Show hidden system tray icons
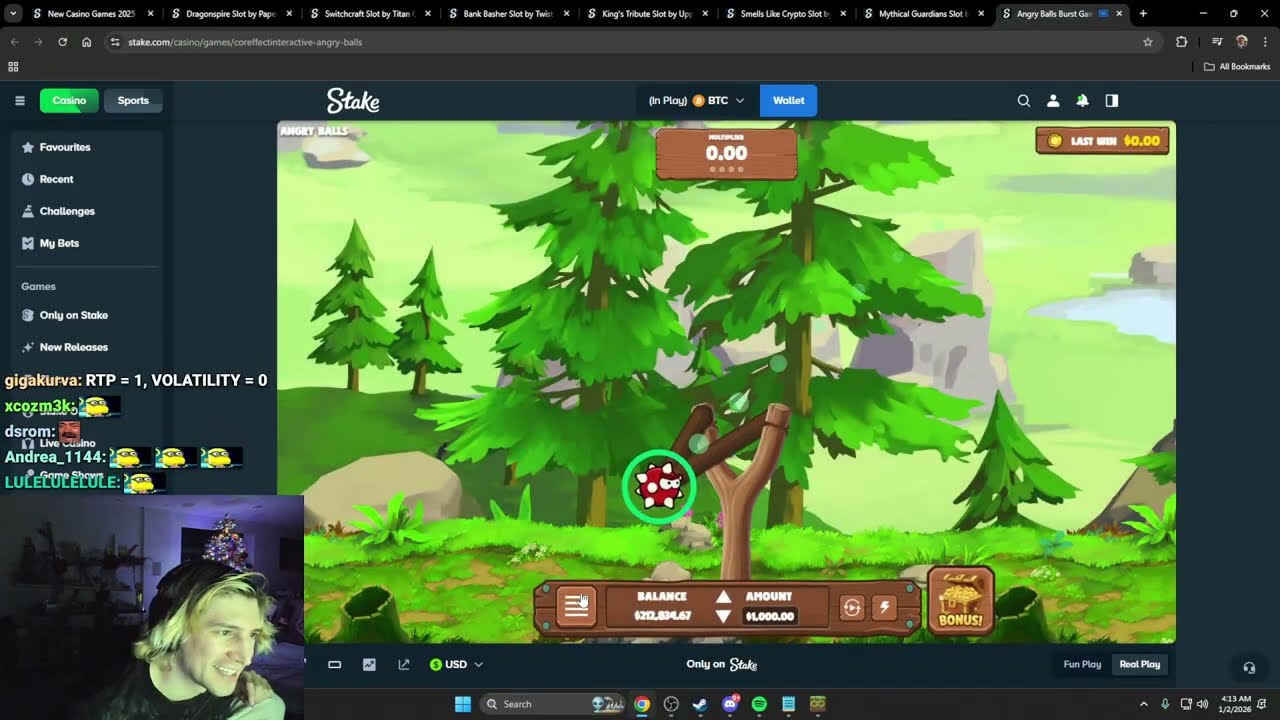This screenshot has width=1280, height=720. [x=1143, y=704]
